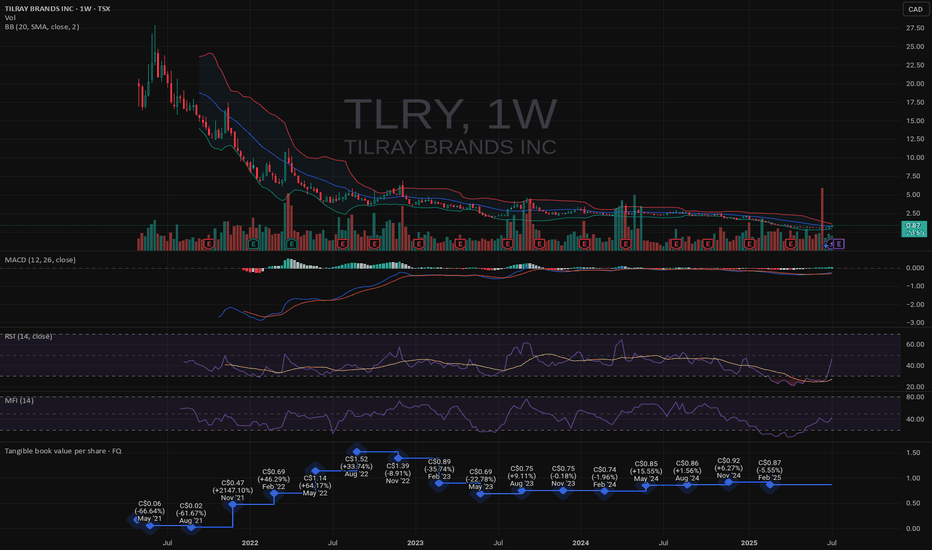932x550 pixels.
Task: Click the red earnings marker near January 2023
Action: 418,244
